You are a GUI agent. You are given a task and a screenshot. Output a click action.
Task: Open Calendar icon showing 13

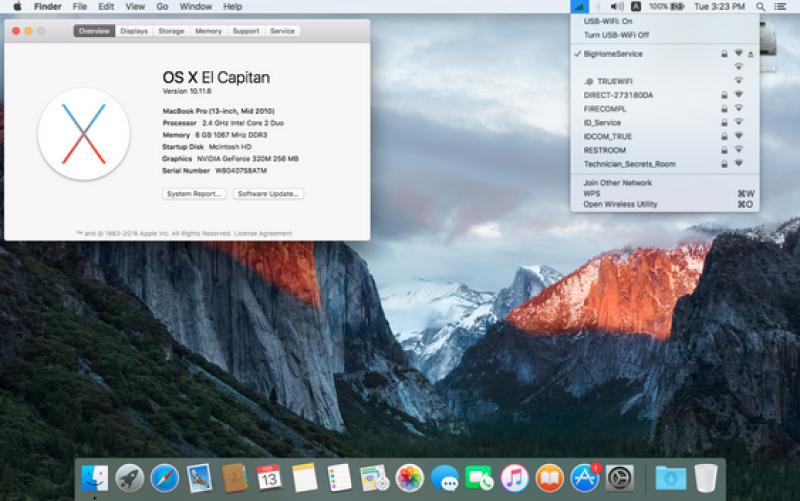pyautogui.click(x=269, y=478)
